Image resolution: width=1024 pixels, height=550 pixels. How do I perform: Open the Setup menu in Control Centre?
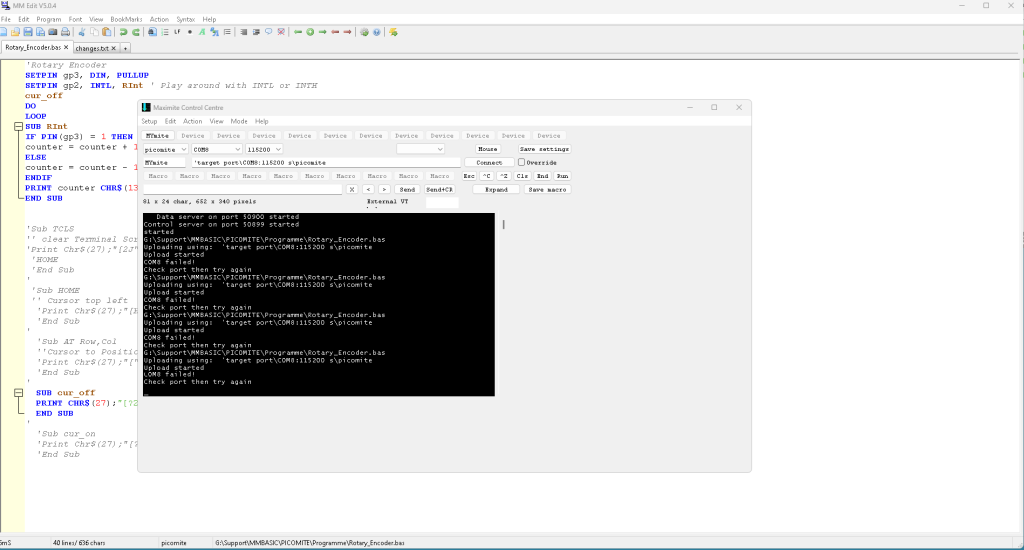[148, 121]
